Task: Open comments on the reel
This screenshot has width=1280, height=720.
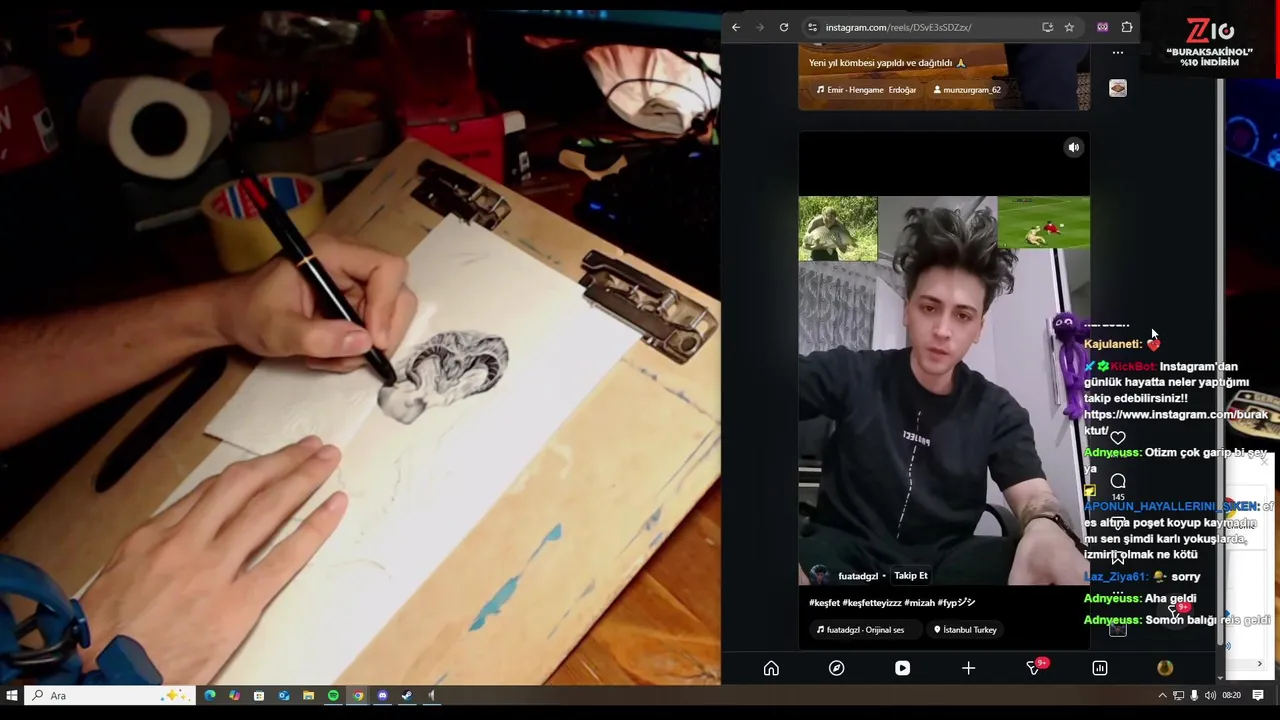Action: coord(1118,481)
